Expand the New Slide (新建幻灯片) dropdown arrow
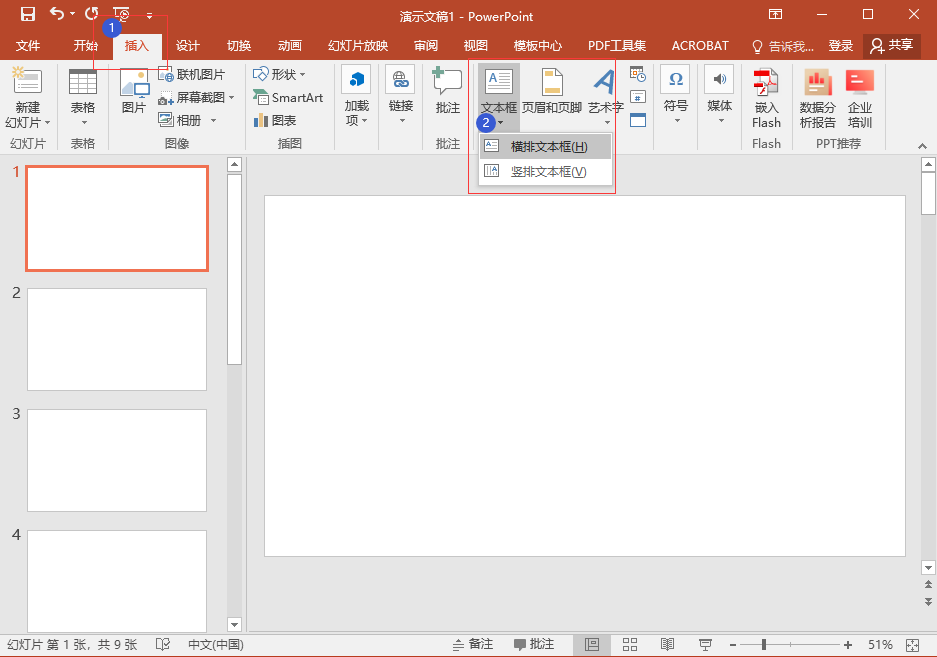This screenshot has height=657, width=937. click(x=47, y=123)
